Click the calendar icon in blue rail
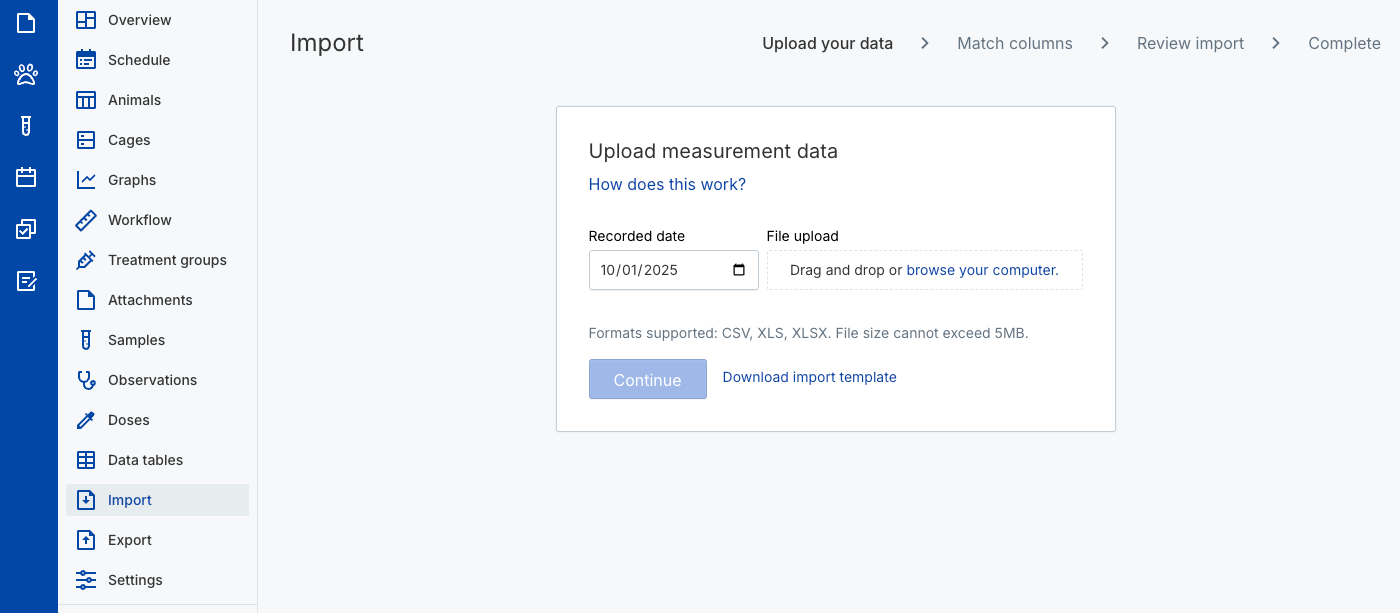1400x613 pixels. click(x=26, y=178)
